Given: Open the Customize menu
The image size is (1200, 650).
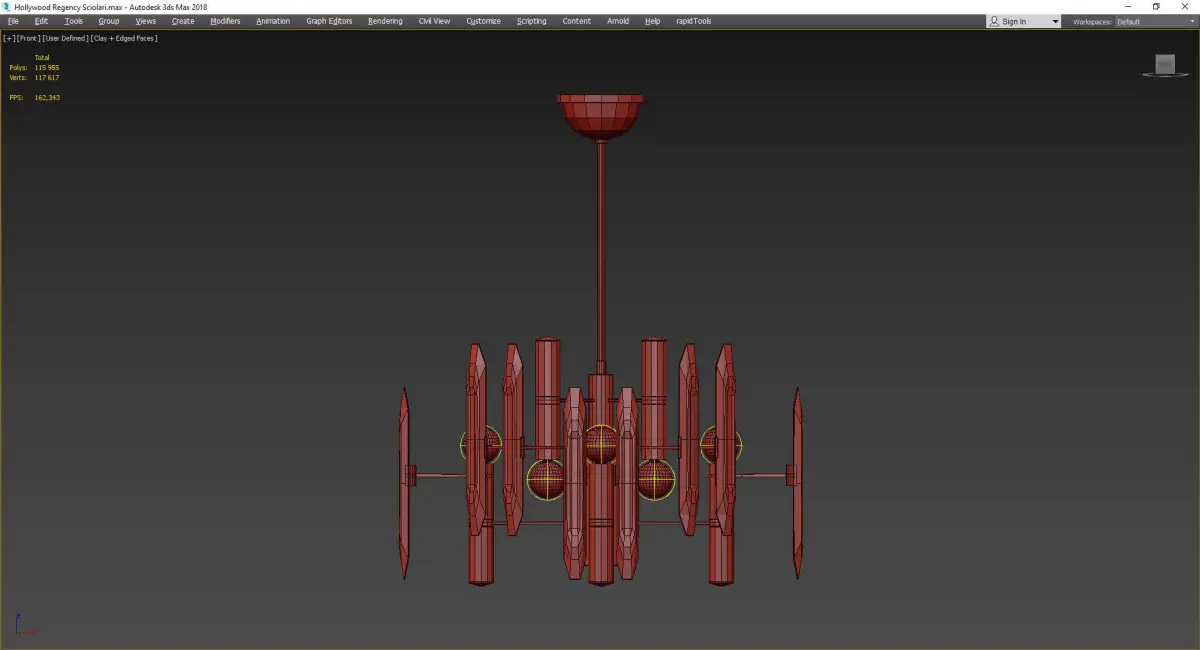Looking at the screenshot, I should [x=483, y=21].
